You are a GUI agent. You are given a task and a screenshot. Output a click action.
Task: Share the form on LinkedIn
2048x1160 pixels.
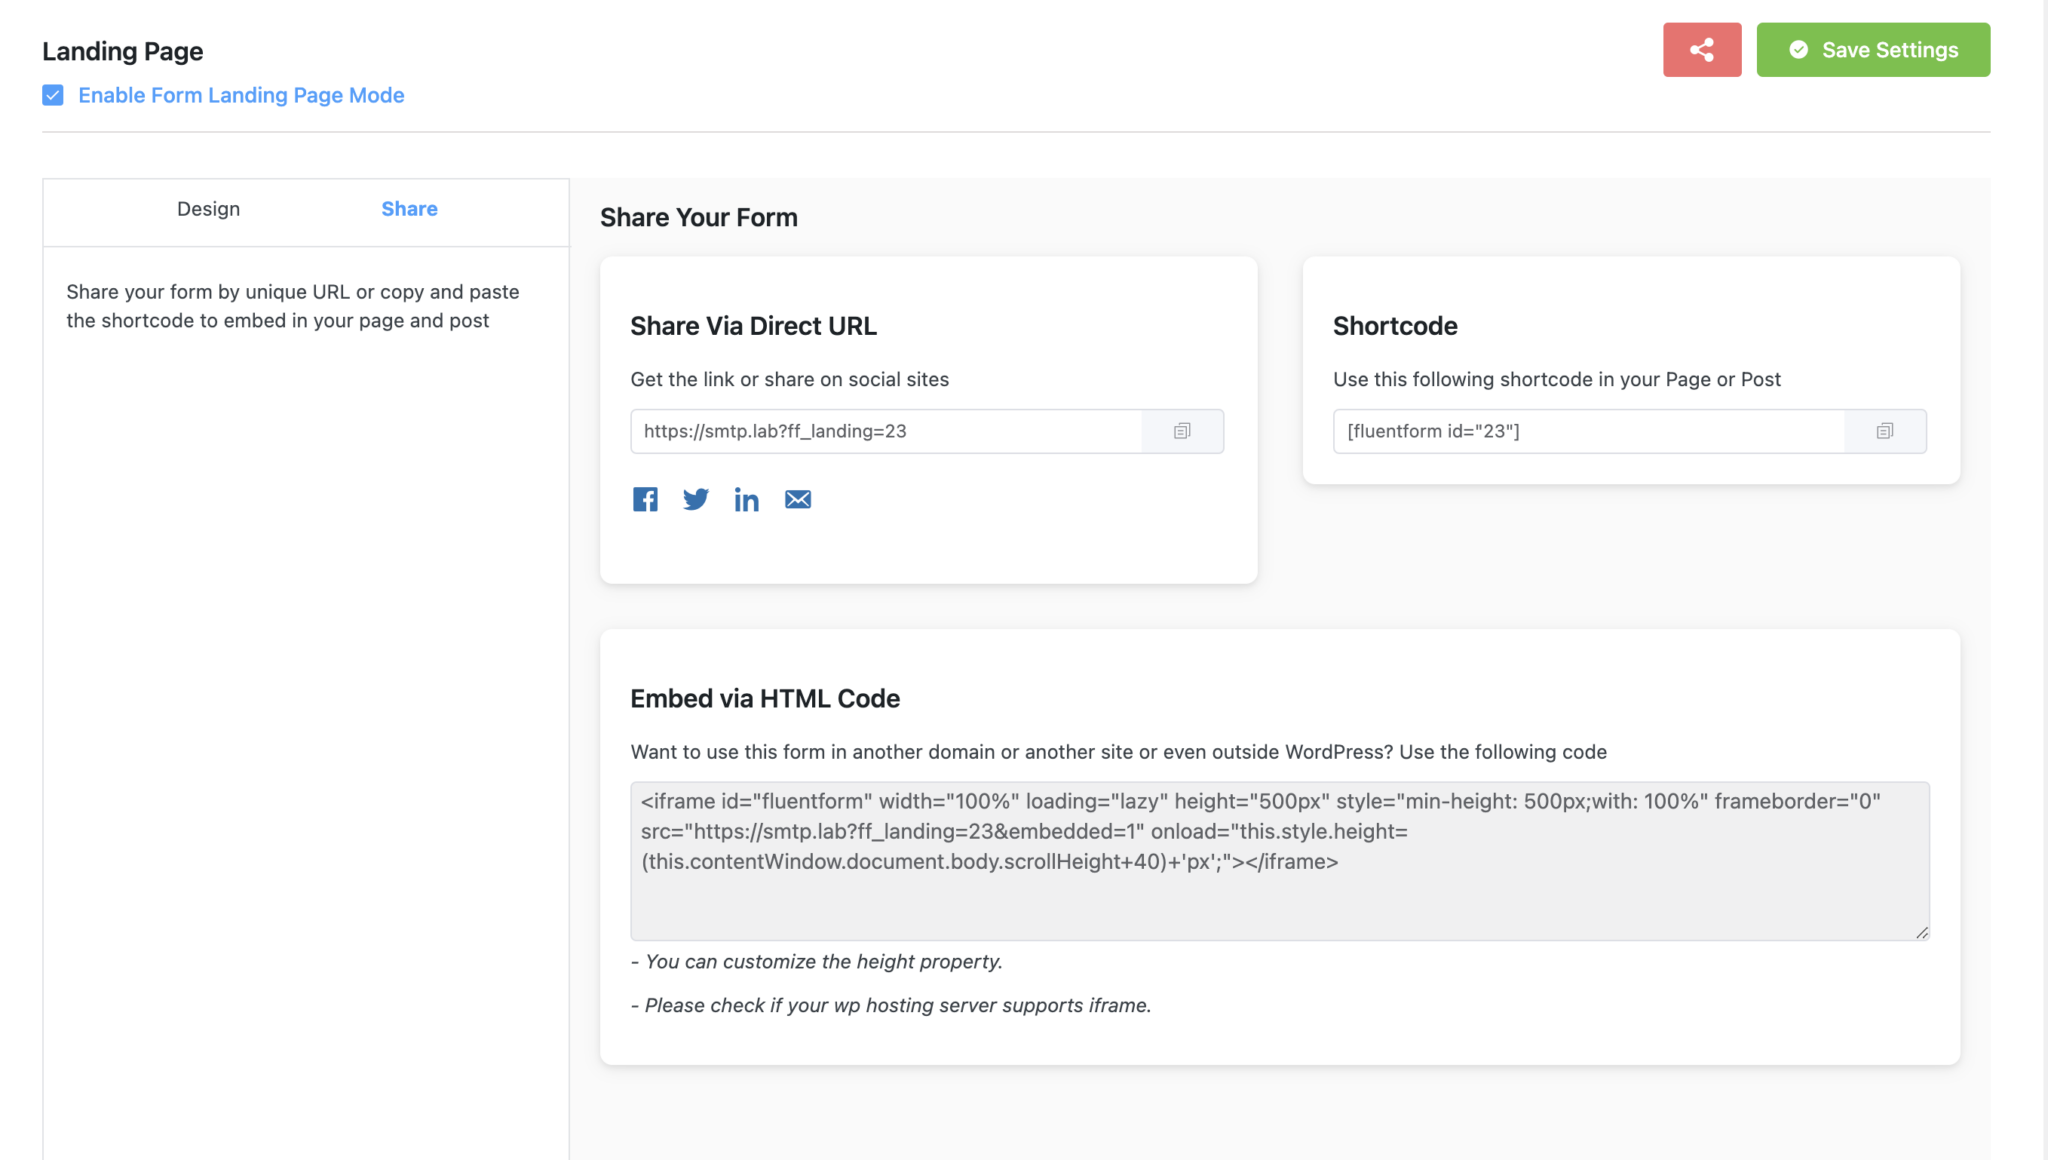747,499
